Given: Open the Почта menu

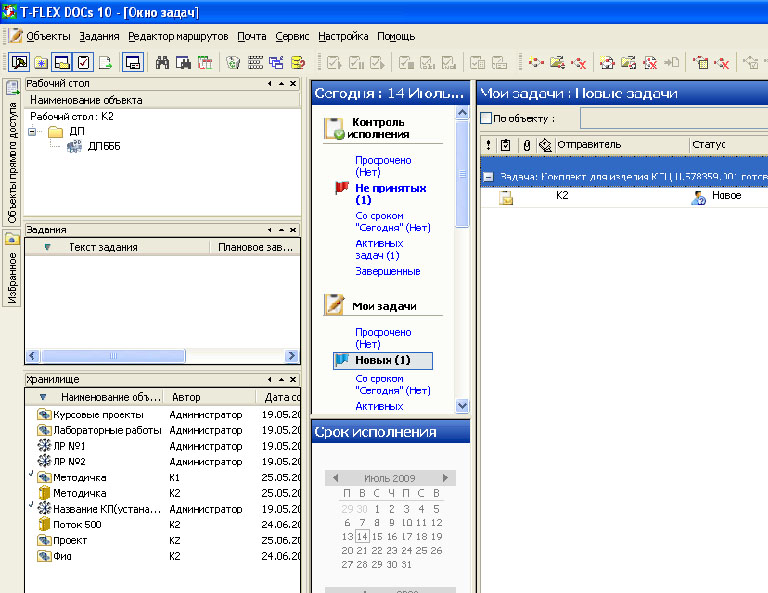Looking at the screenshot, I should click(x=252, y=36).
